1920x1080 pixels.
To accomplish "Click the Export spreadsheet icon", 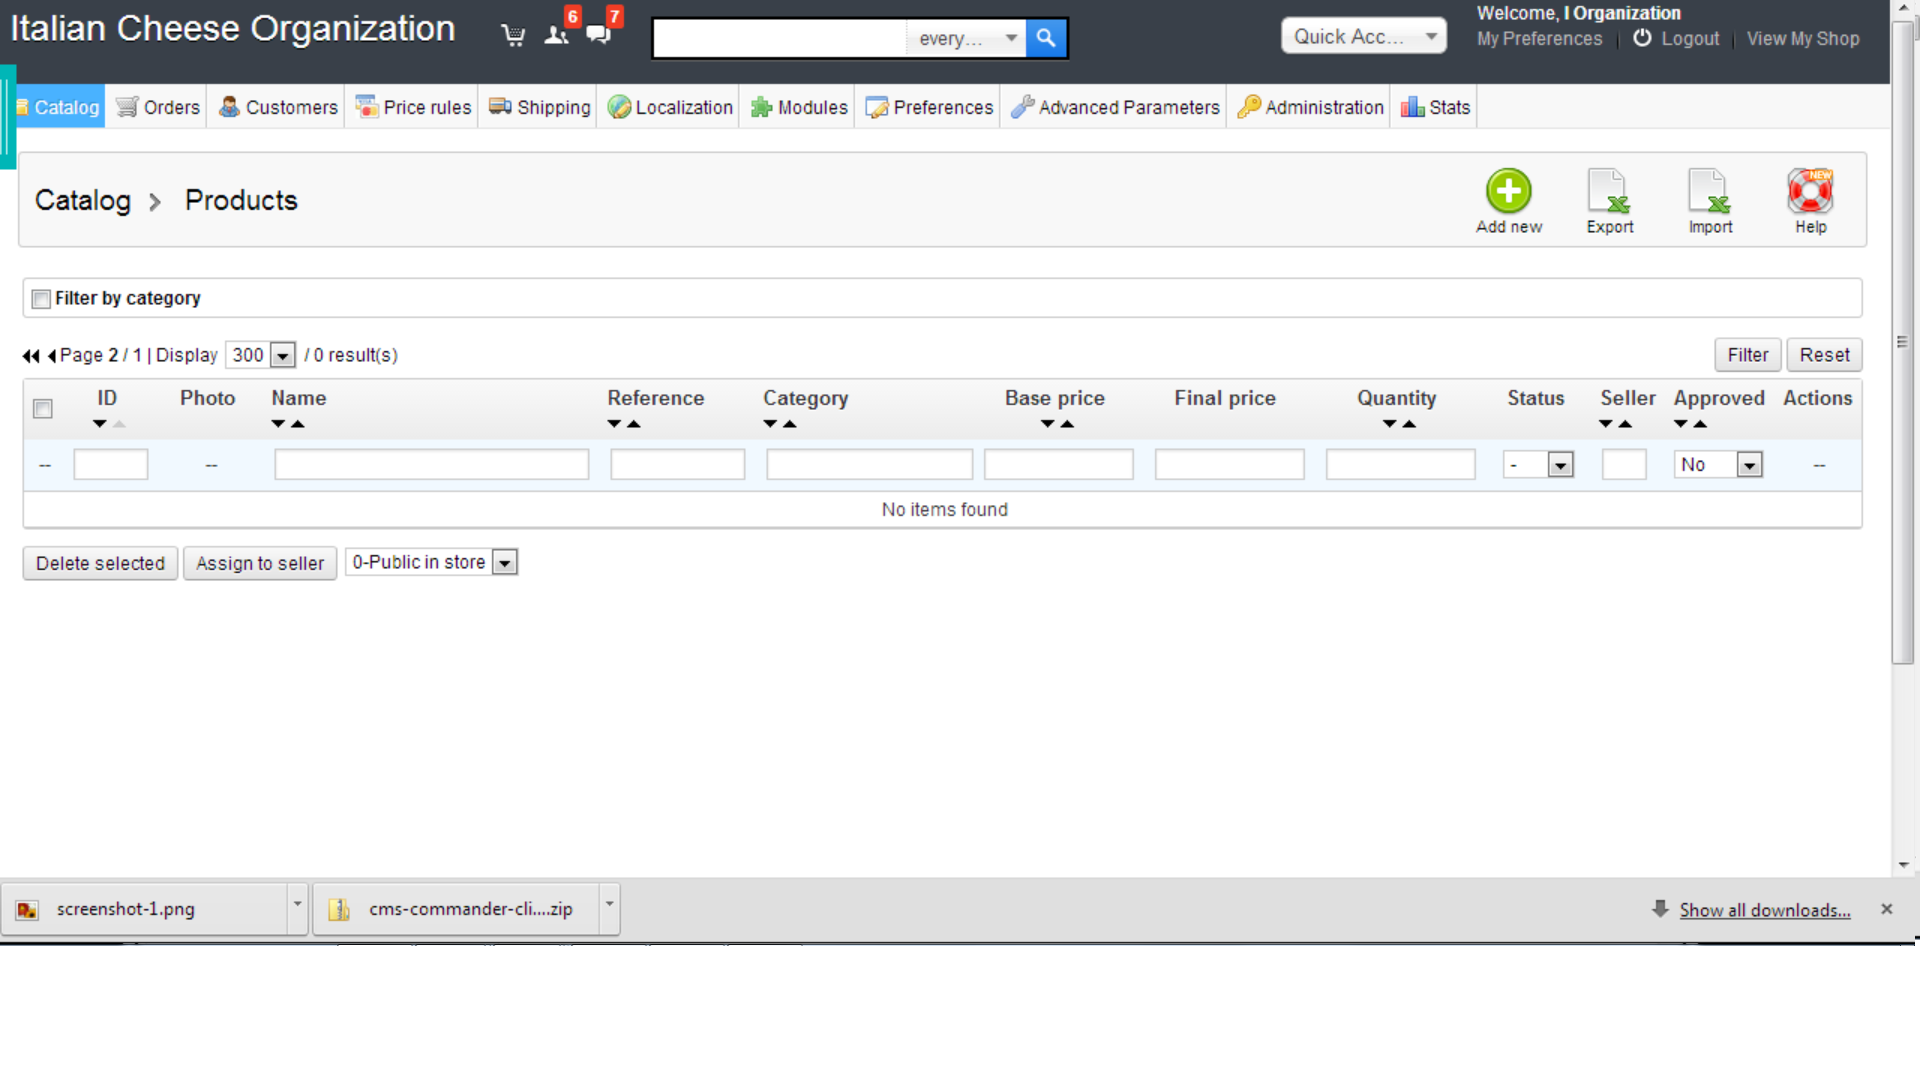I will tap(1609, 191).
